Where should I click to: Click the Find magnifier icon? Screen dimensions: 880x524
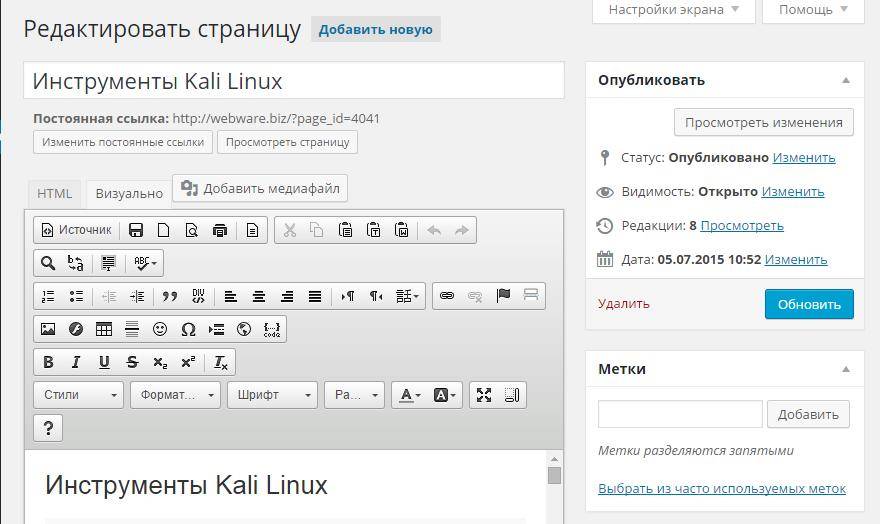tap(48, 263)
